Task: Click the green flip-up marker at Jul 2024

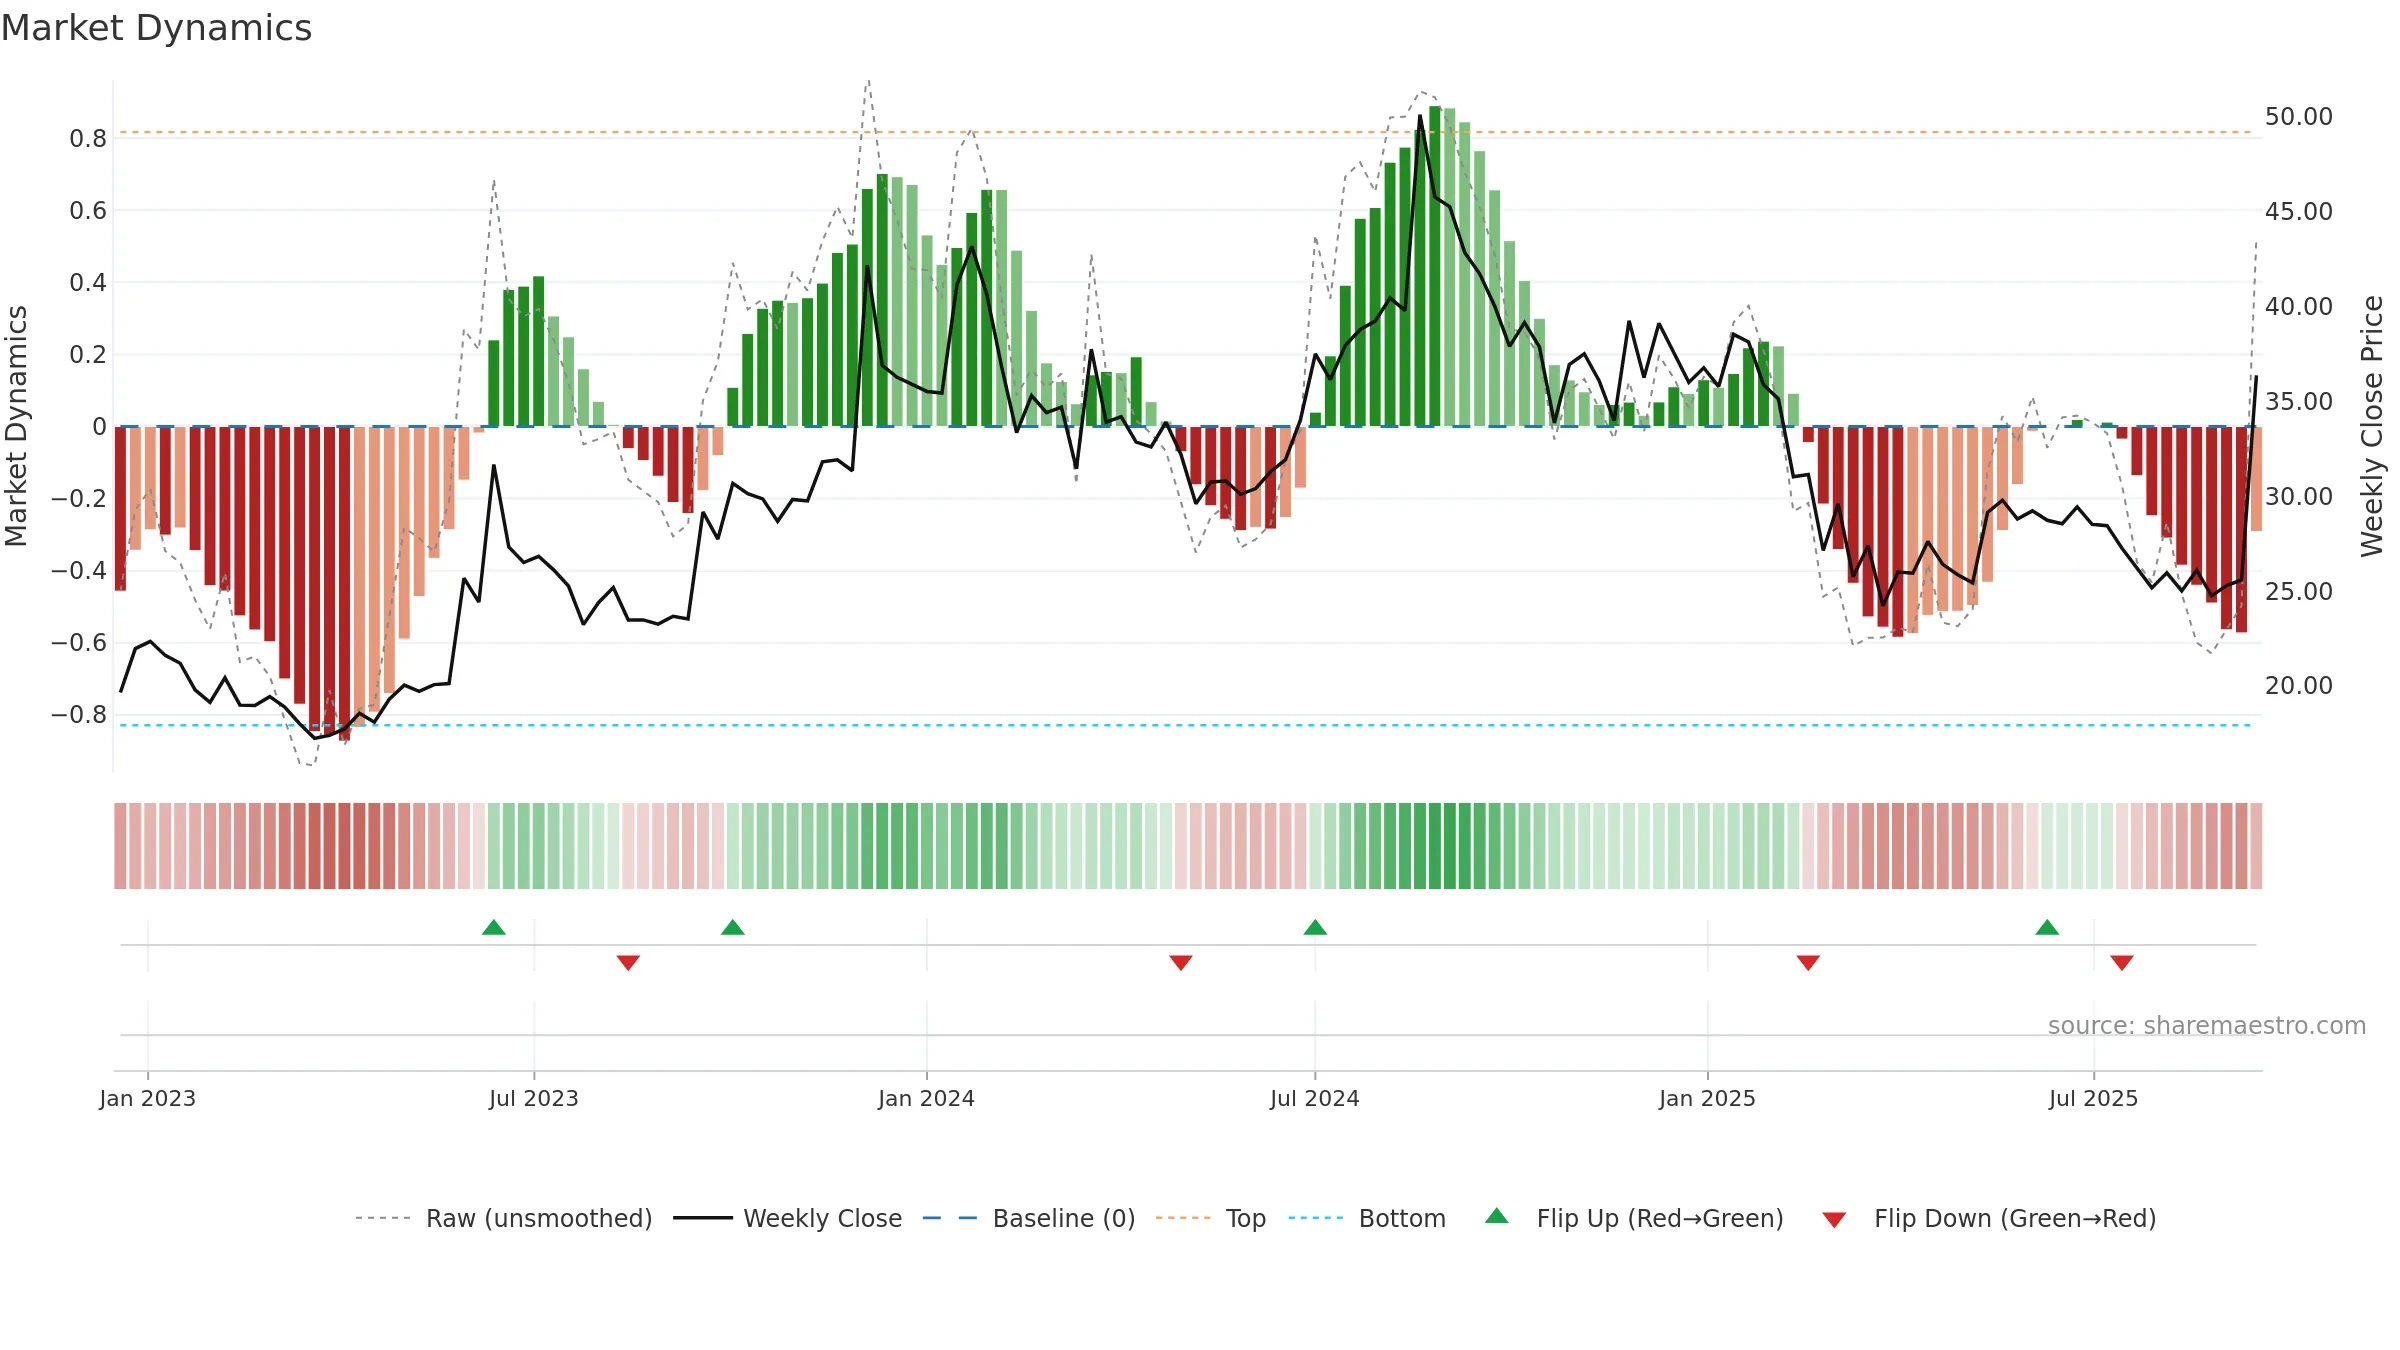Action: [x=1315, y=927]
